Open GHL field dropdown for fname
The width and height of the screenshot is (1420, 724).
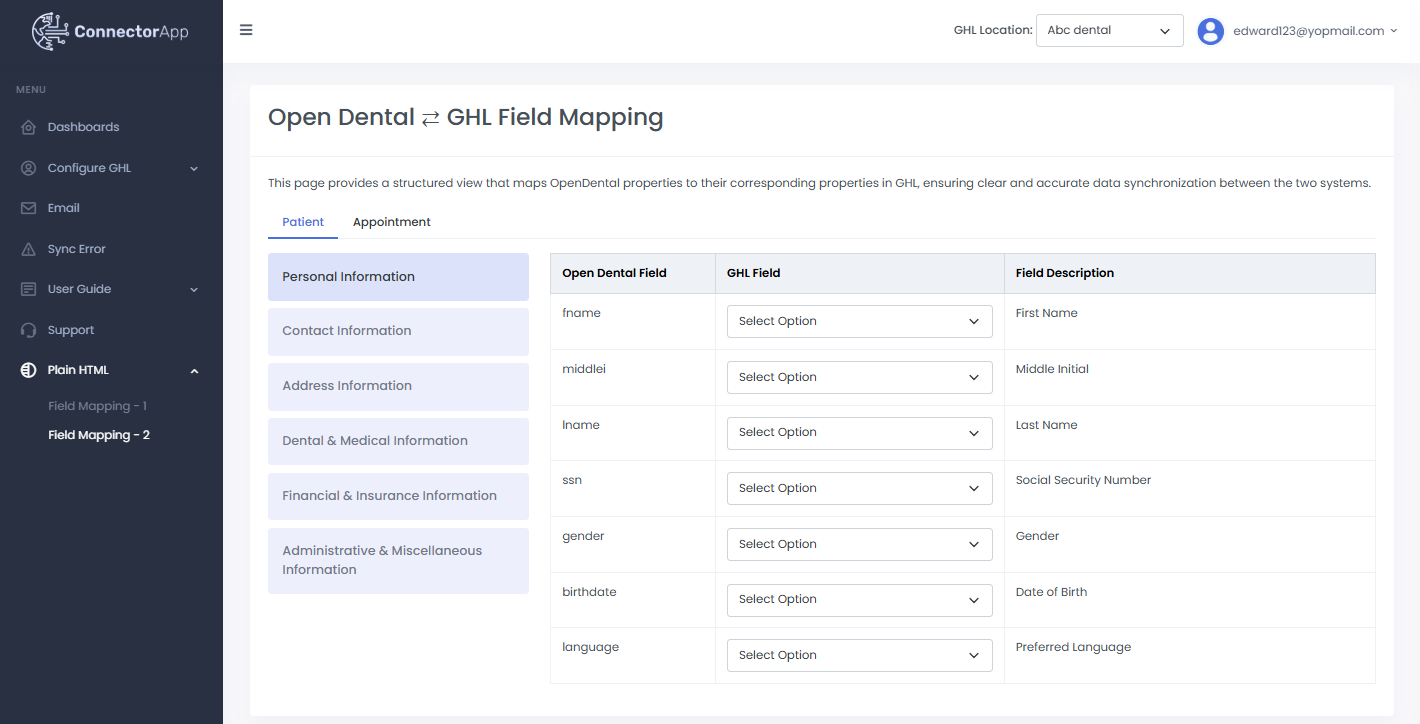860,321
